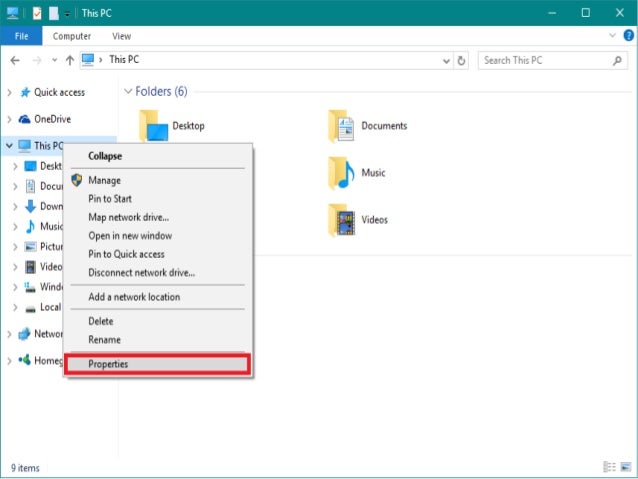
Task: Expand the ribbon with the chevron button
Action: point(612,35)
